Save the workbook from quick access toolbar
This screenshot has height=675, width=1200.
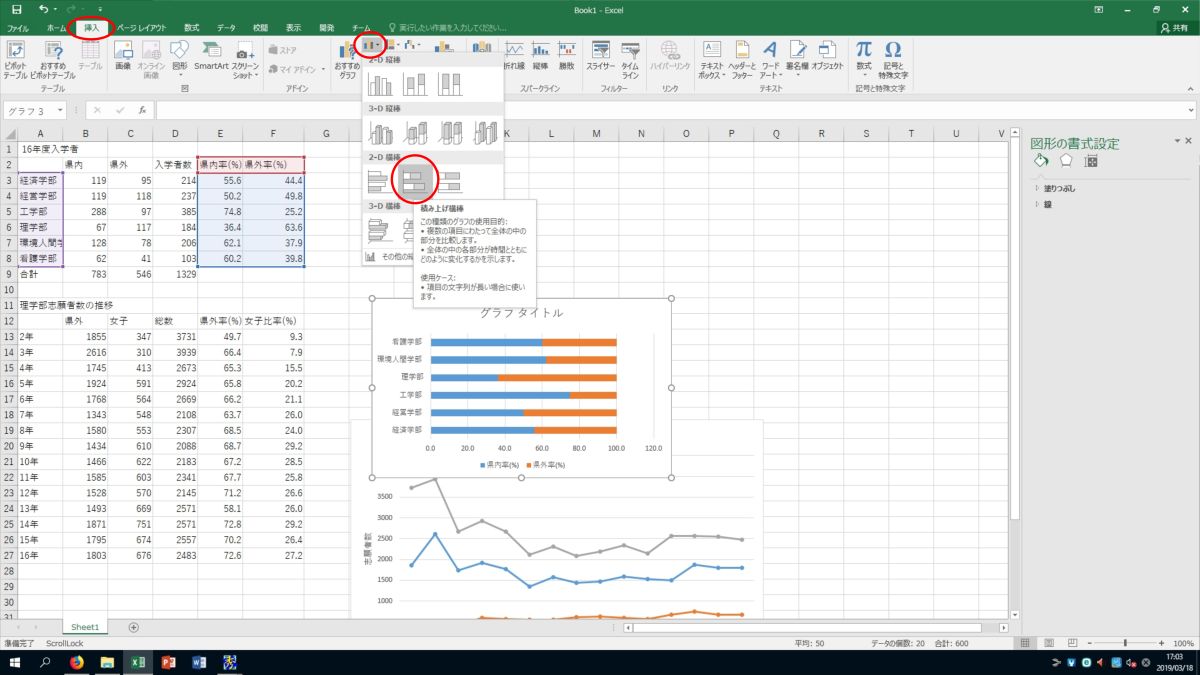pos(16,9)
